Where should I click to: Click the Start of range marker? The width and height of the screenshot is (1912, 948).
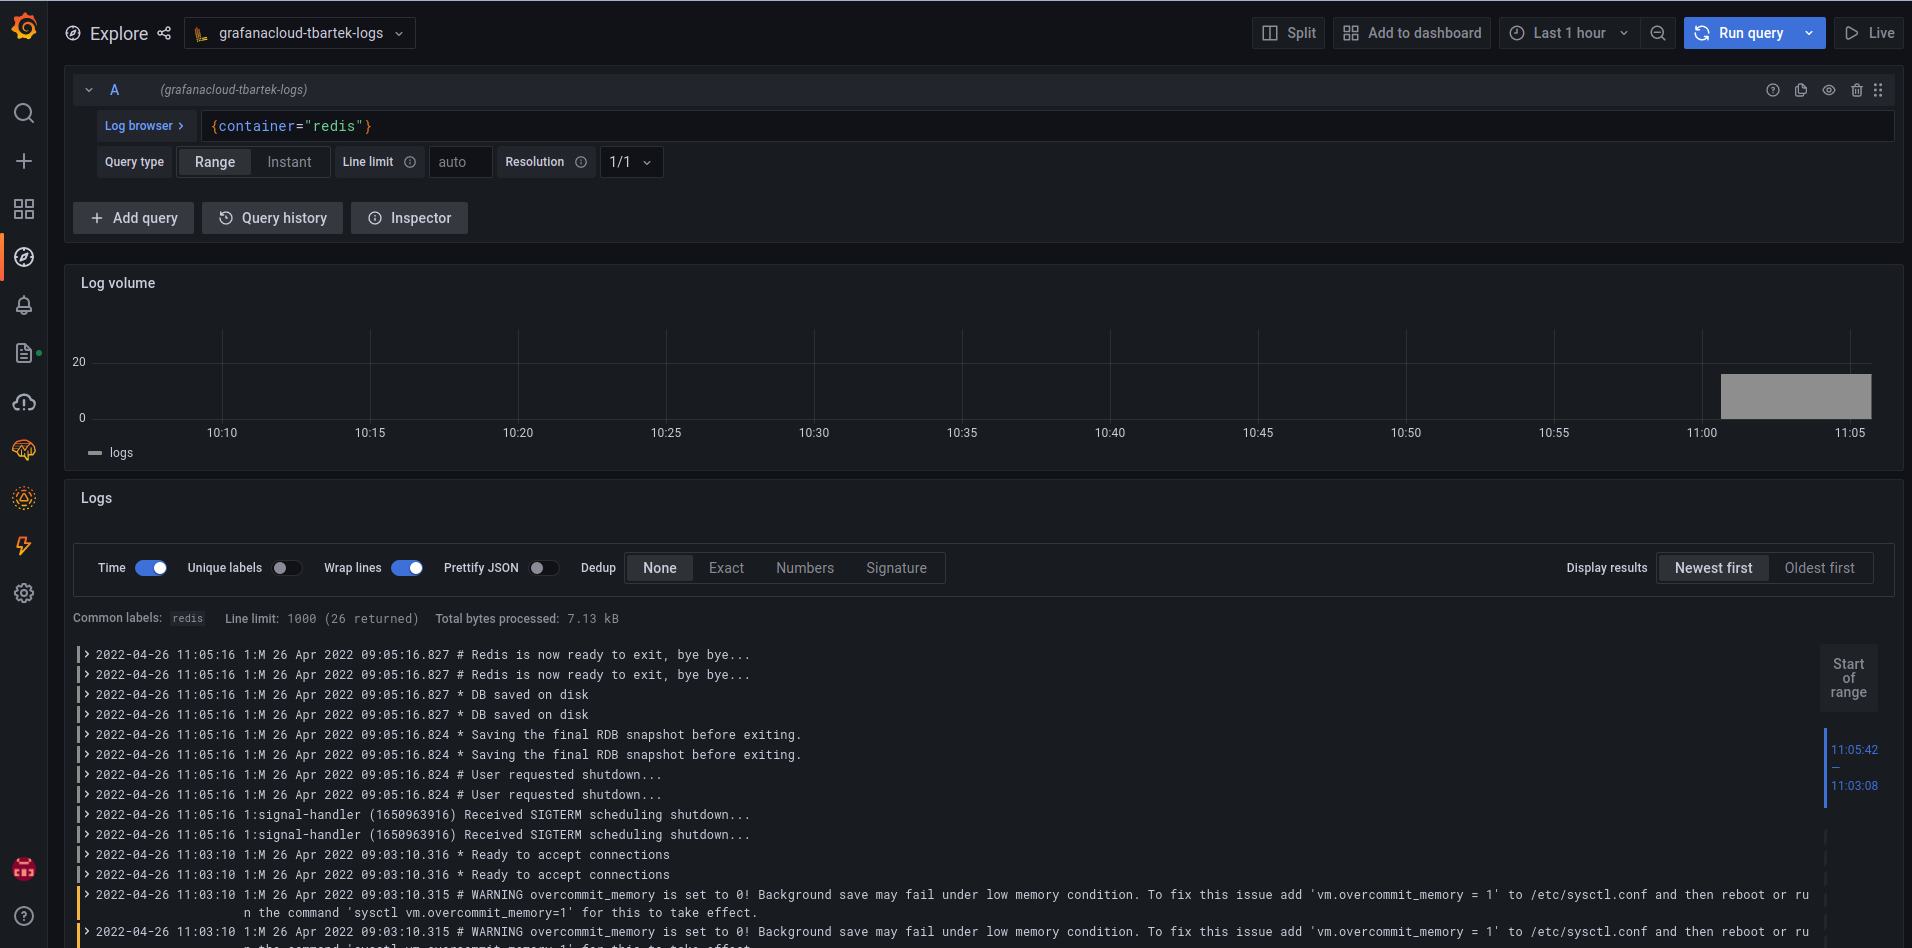pyautogui.click(x=1848, y=678)
